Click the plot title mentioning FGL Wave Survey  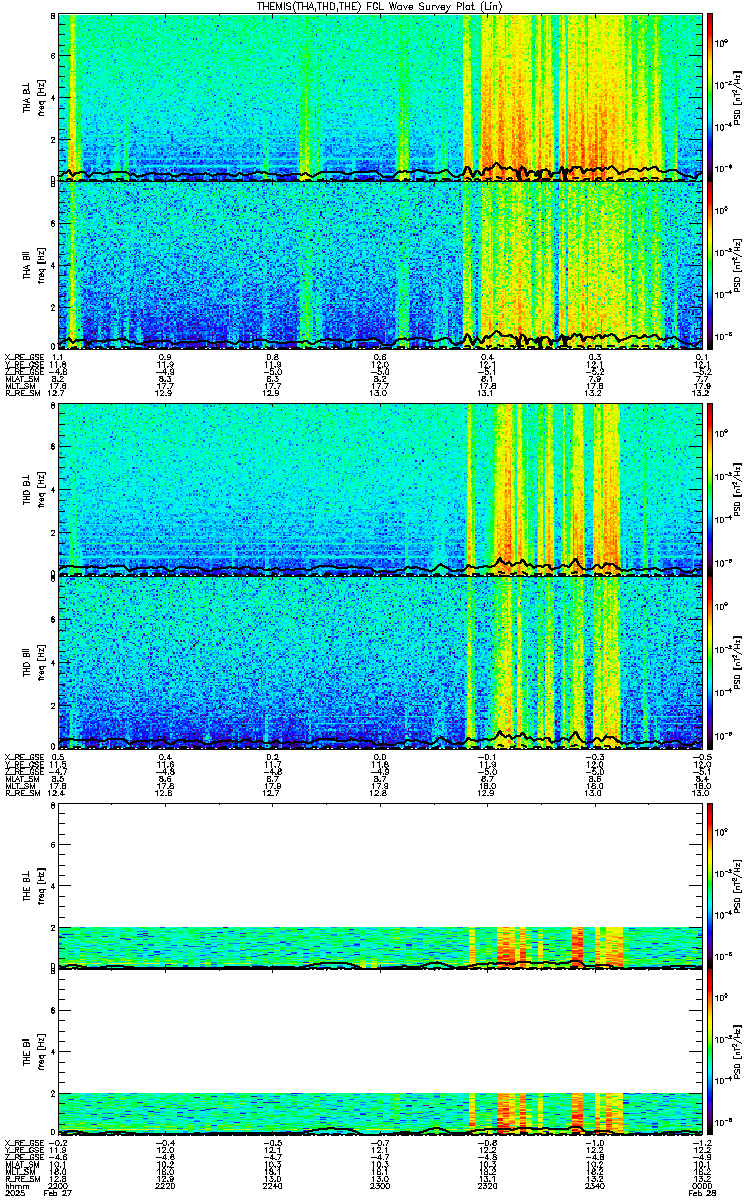point(382,6)
